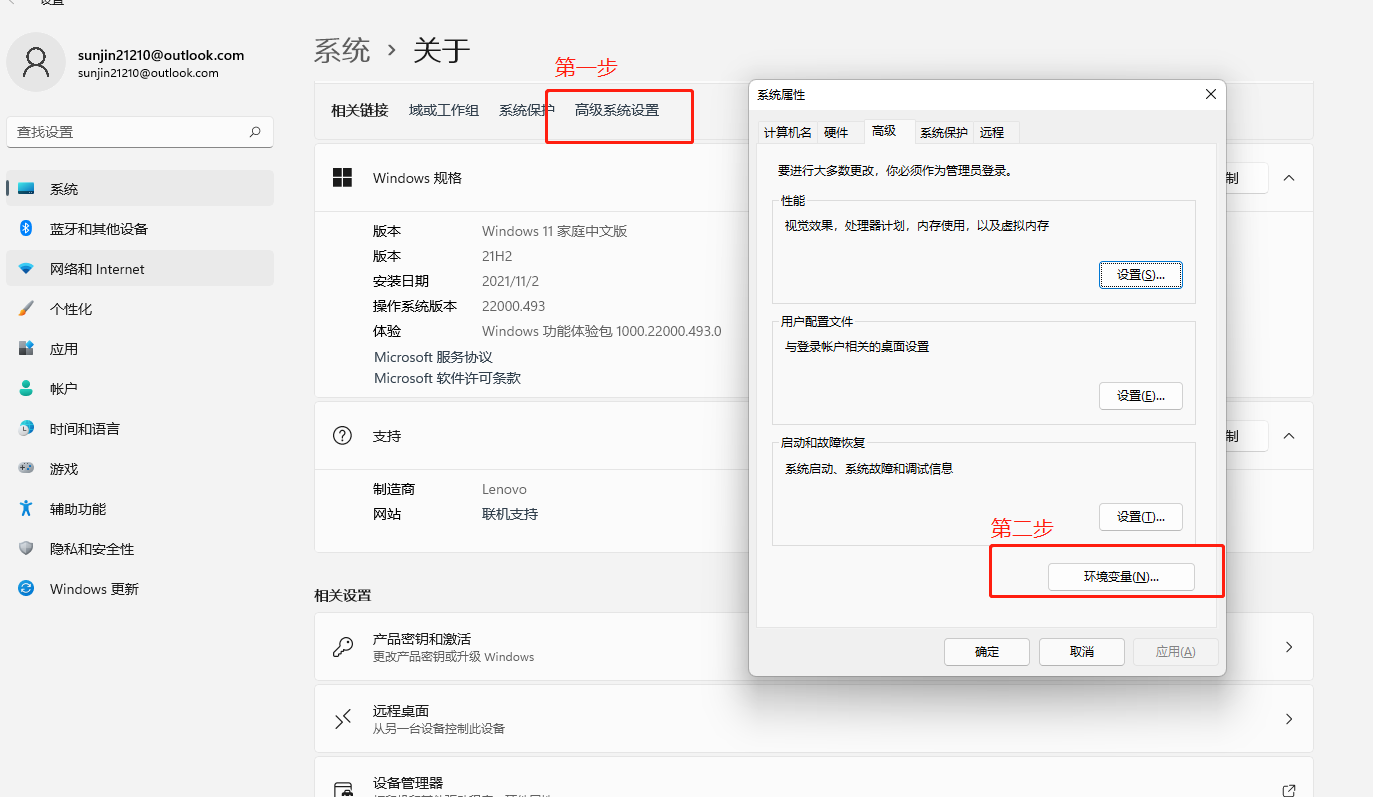Open the 系统 sidebar item

[x=140, y=188]
